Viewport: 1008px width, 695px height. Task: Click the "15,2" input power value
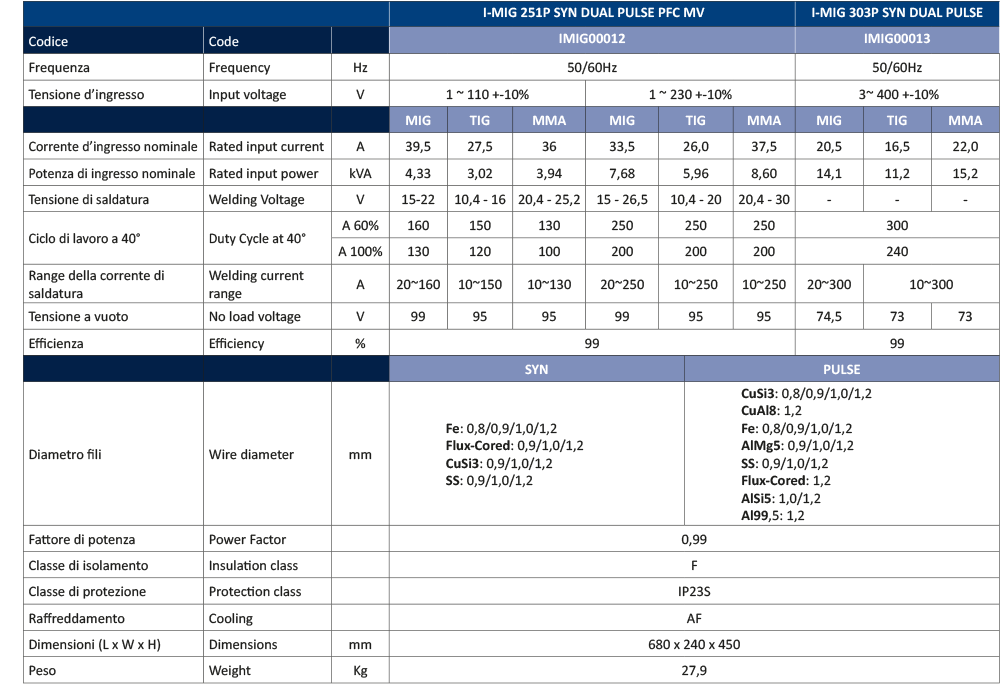point(965,174)
